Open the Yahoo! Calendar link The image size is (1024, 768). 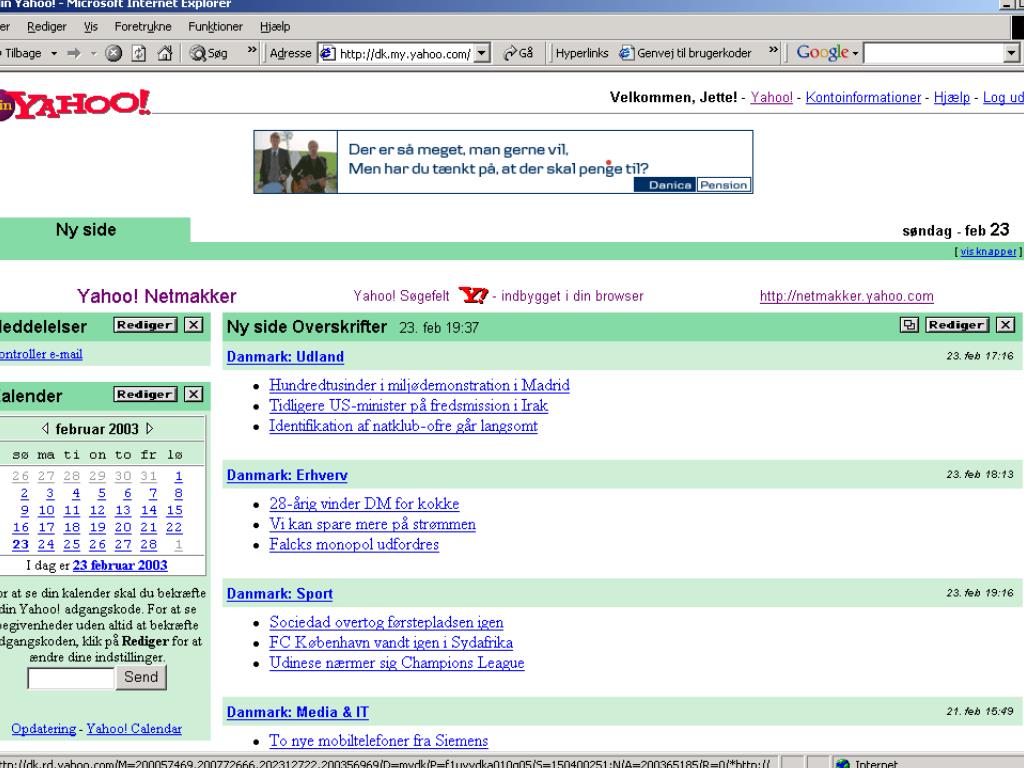point(134,729)
